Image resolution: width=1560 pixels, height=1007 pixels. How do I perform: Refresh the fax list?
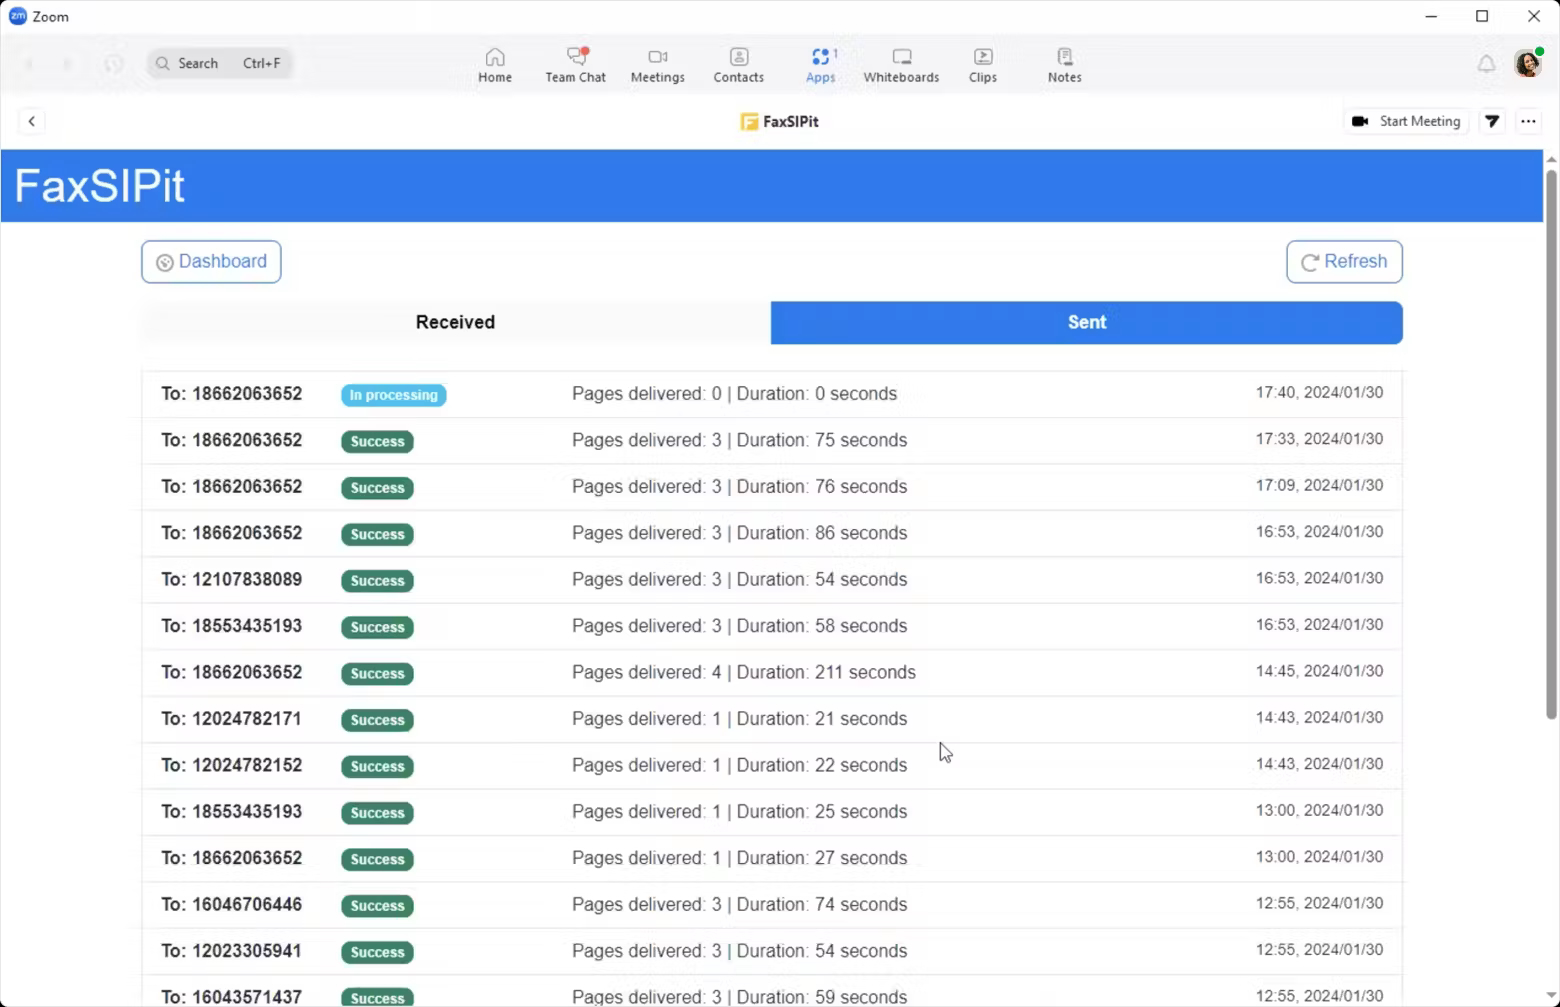click(1344, 261)
